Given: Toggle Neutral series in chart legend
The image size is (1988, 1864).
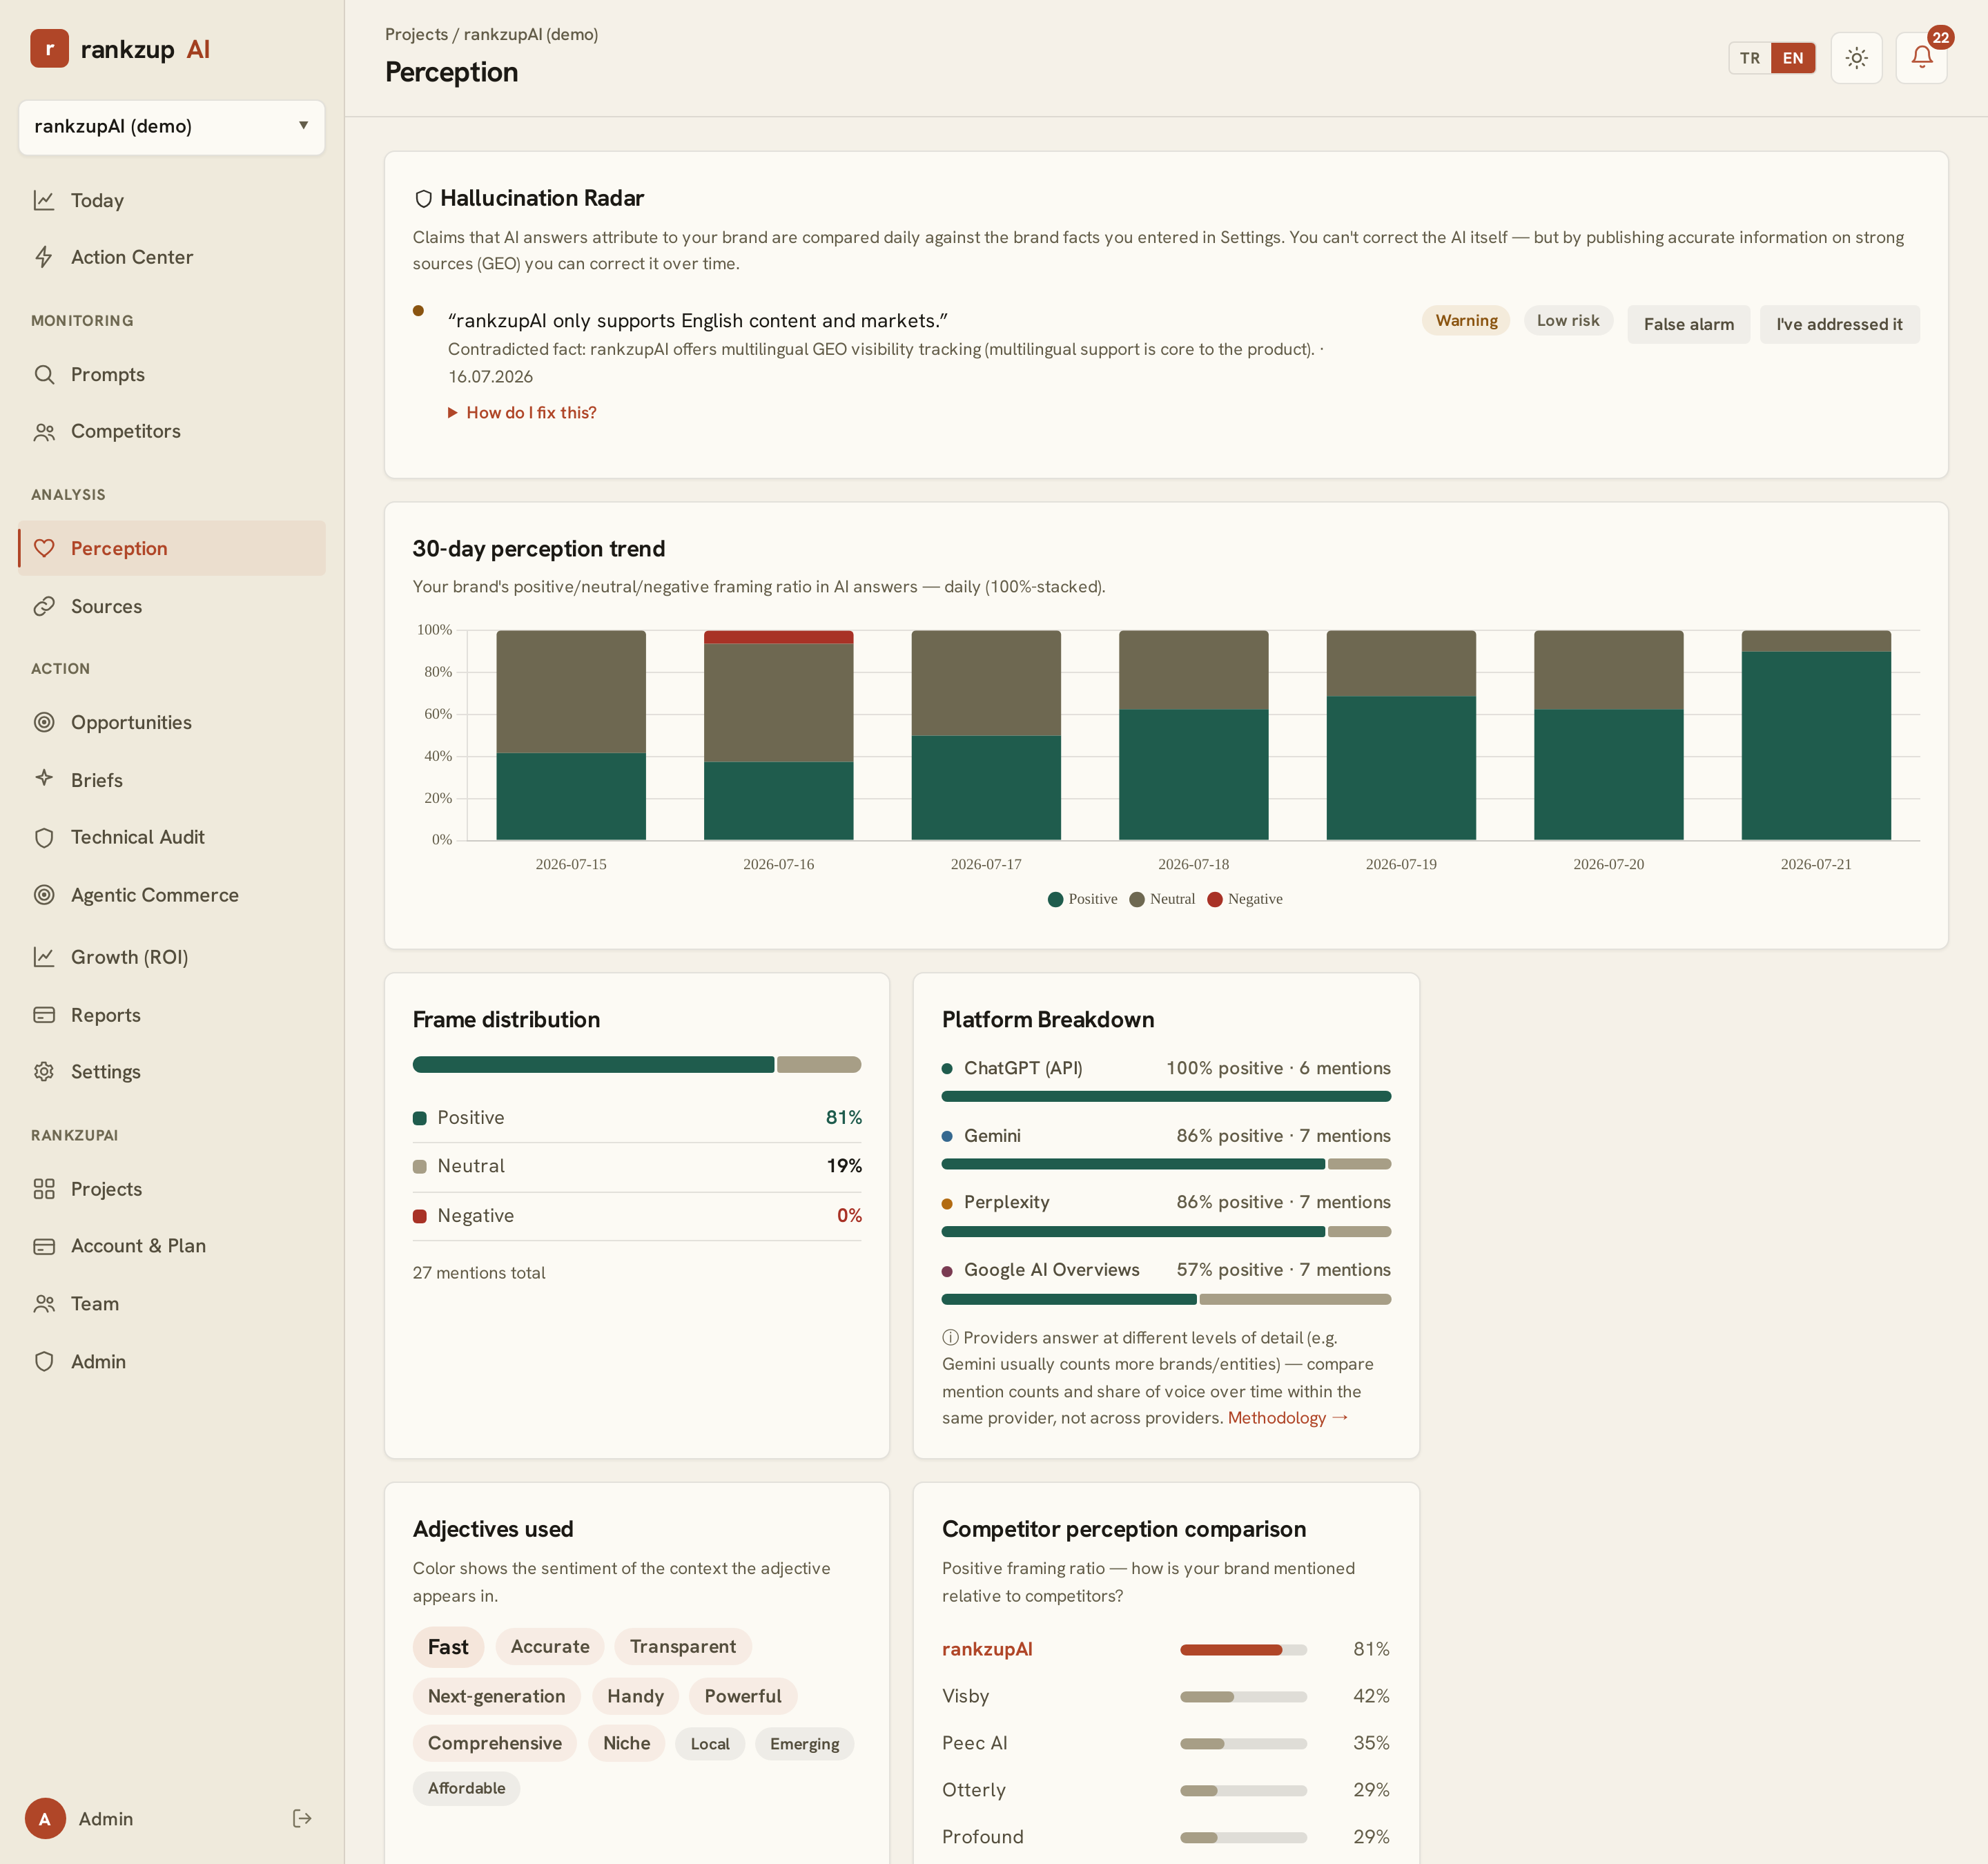Looking at the screenshot, I should coord(1162,899).
